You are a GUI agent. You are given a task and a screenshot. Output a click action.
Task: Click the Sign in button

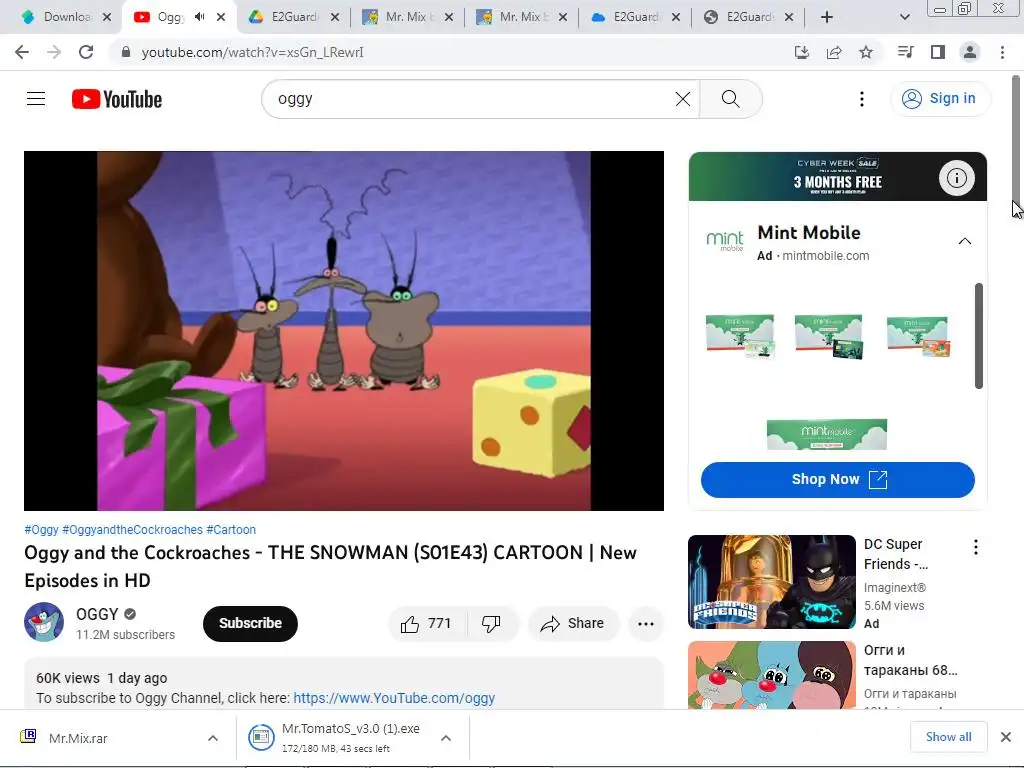click(x=940, y=99)
